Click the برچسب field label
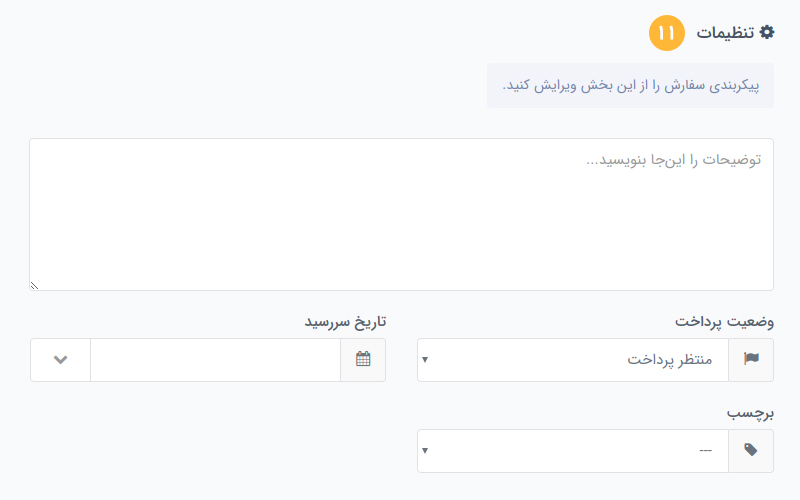 pos(751,413)
